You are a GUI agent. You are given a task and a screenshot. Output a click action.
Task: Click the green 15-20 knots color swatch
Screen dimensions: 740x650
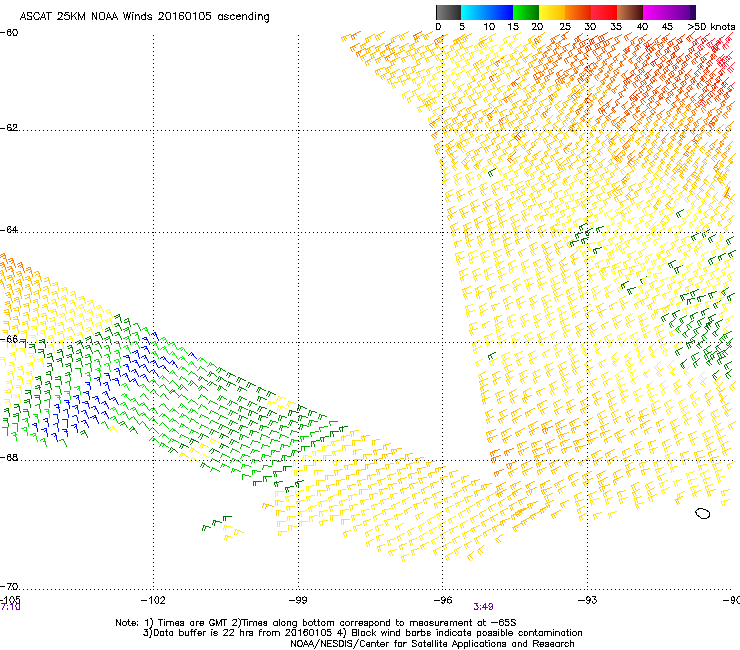point(526,12)
